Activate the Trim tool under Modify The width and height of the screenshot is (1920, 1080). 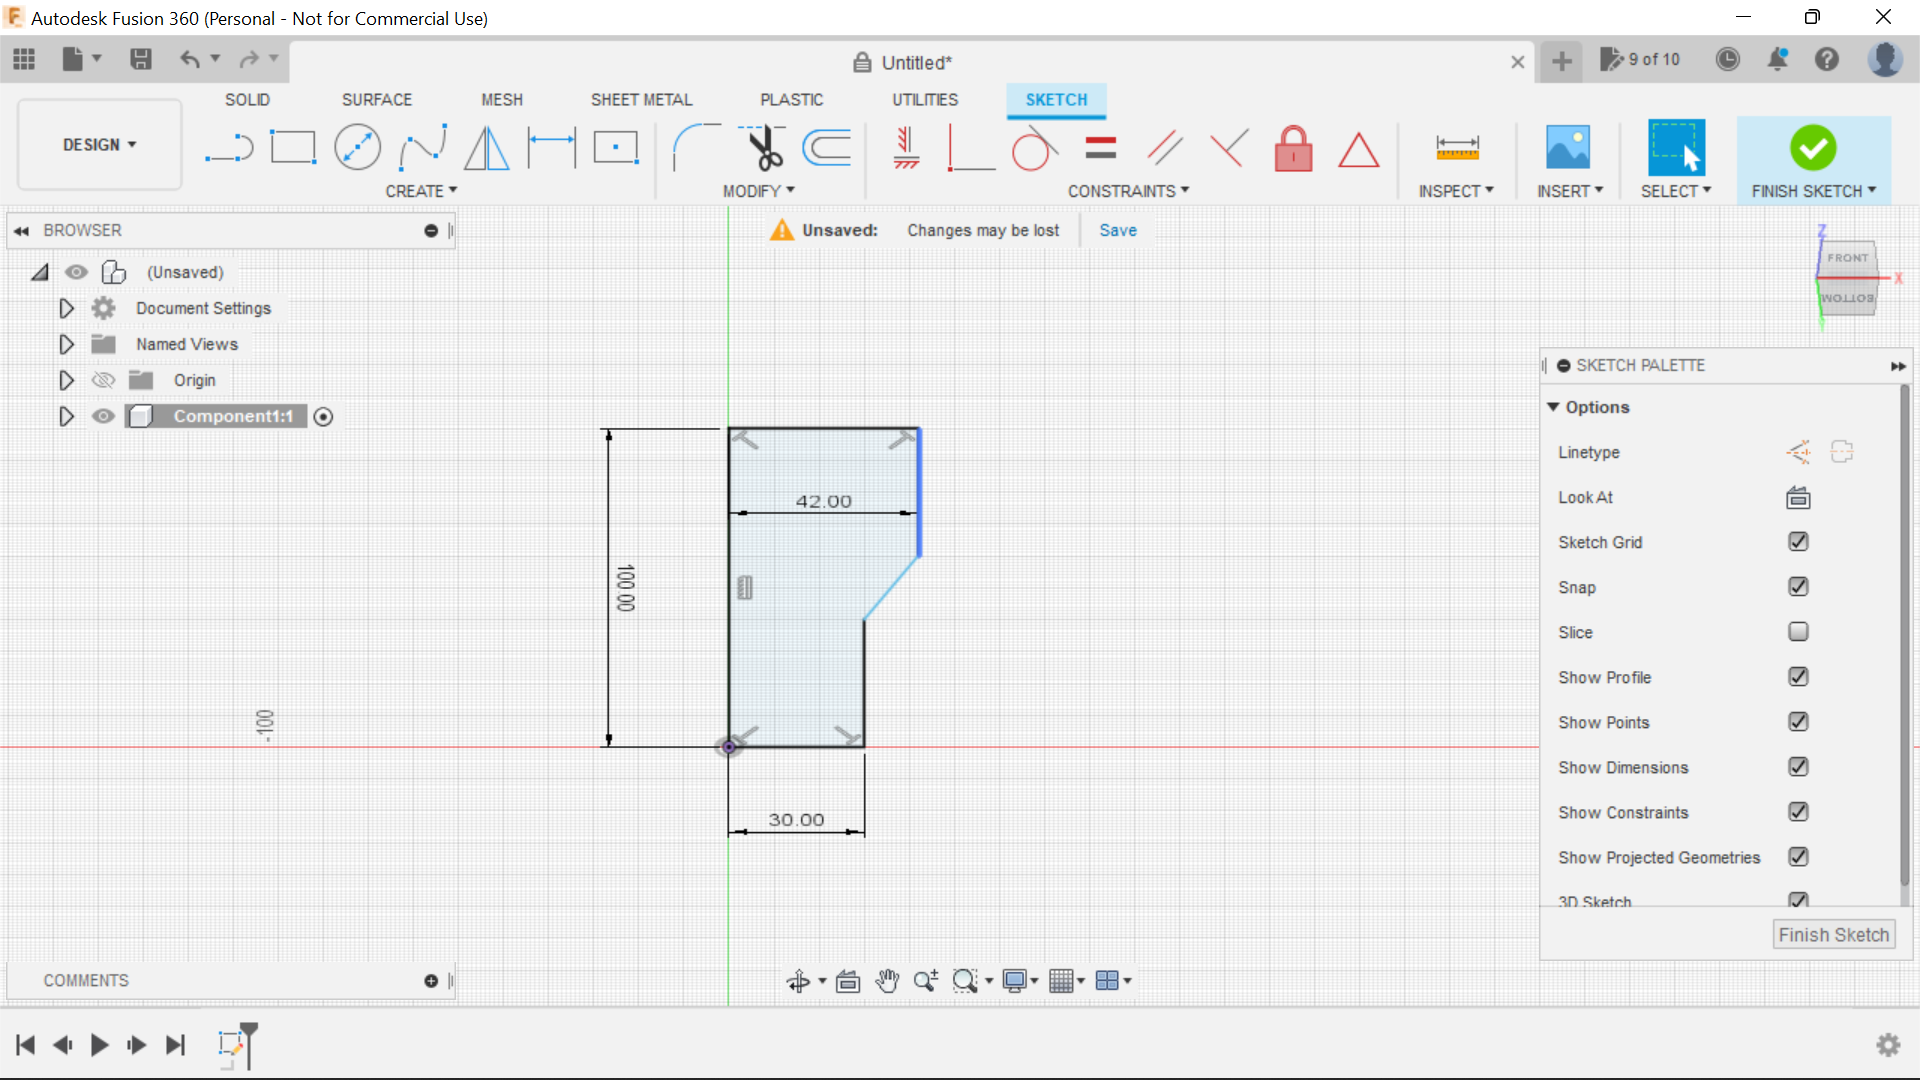click(762, 147)
